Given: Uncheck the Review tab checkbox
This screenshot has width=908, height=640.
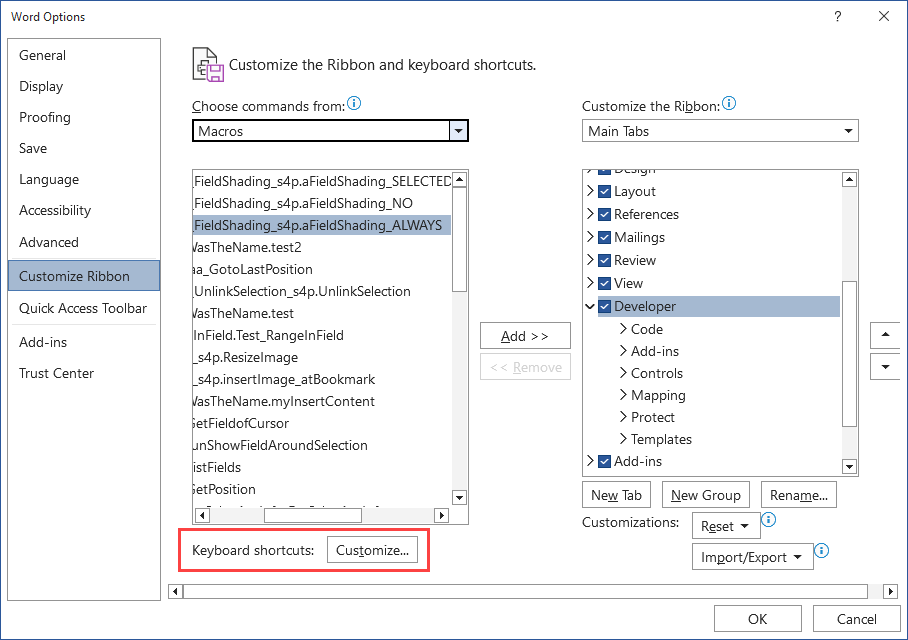Looking at the screenshot, I should click(x=604, y=260).
